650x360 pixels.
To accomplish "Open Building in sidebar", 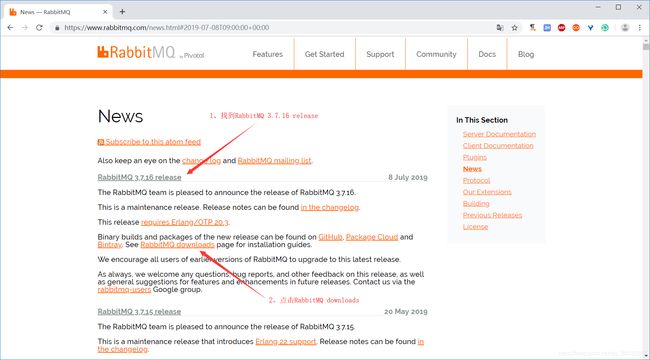I will coord(476,204).
